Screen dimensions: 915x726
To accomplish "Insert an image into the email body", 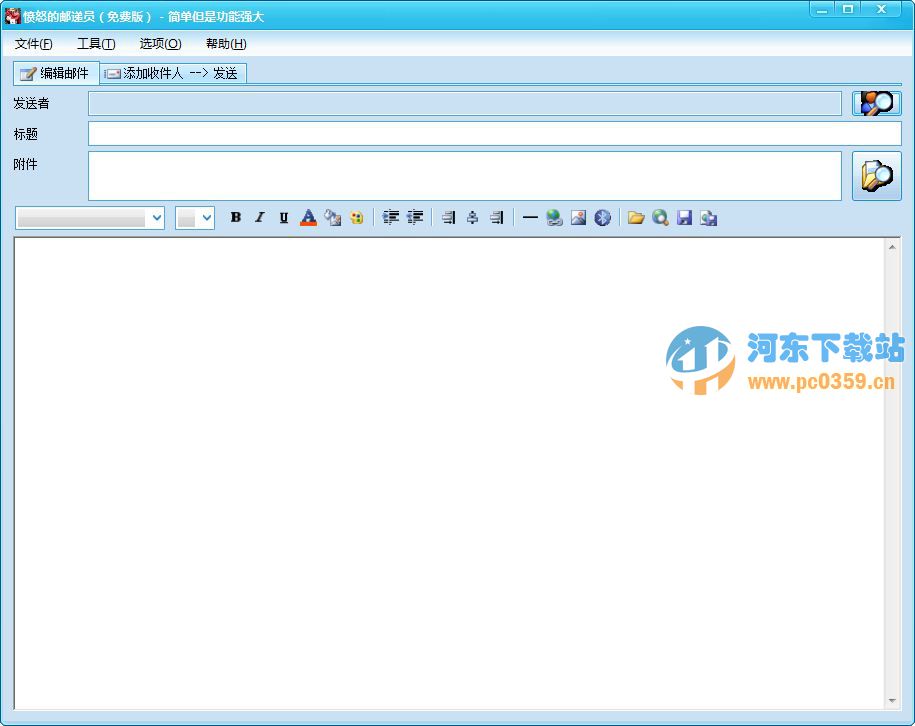I will click(x=578, y=217).
